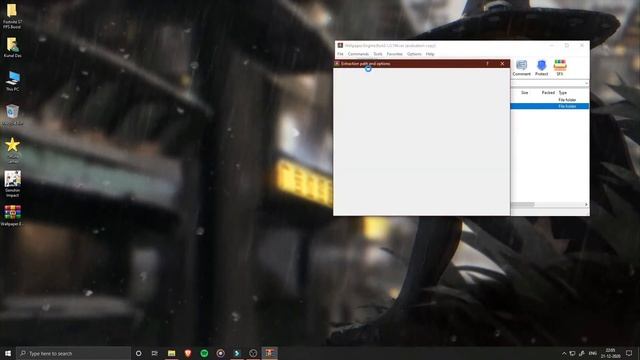Open the File menu in WinRAR

pos(340,54)
